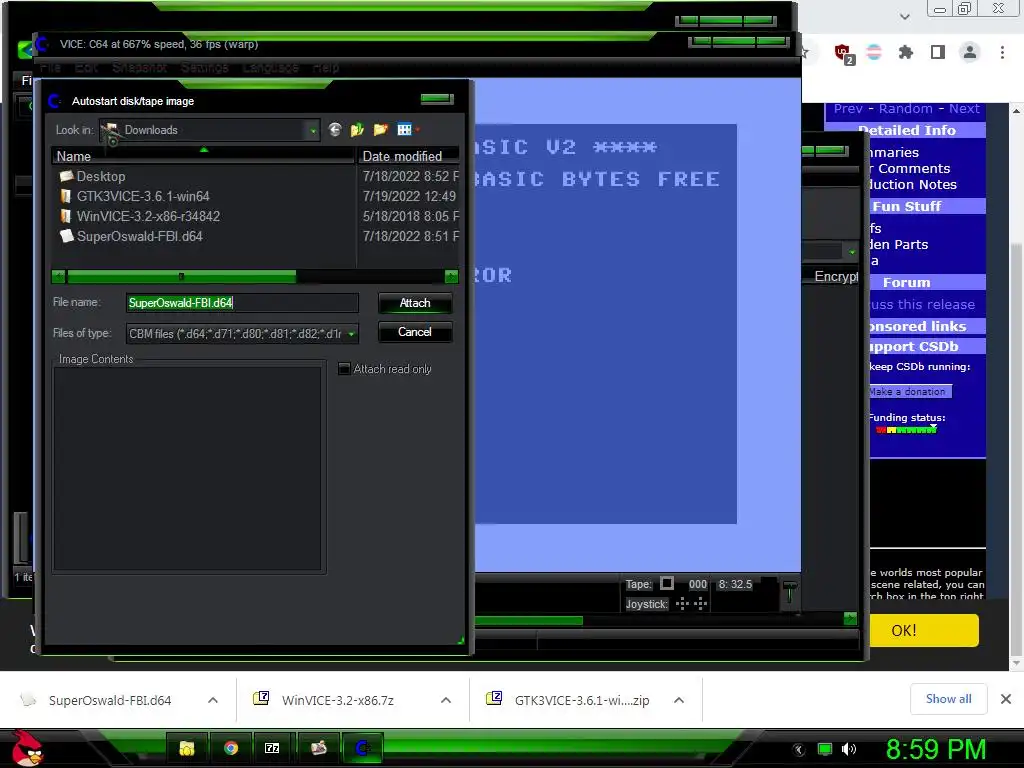Screen dimensions: 1024x768
Task: Open the Language menu in VICE
Action: coord(270,67)
